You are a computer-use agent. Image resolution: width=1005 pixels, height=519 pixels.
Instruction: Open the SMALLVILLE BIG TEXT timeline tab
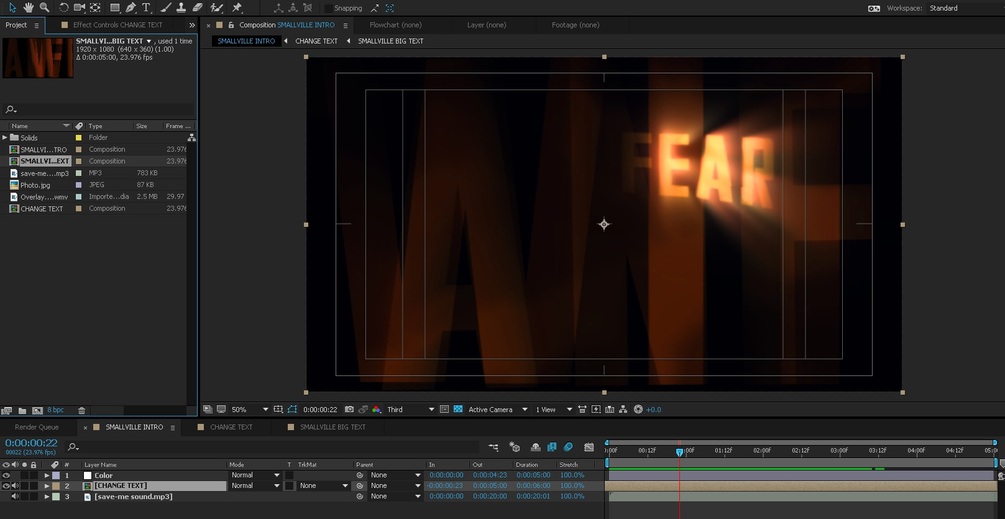333,427
